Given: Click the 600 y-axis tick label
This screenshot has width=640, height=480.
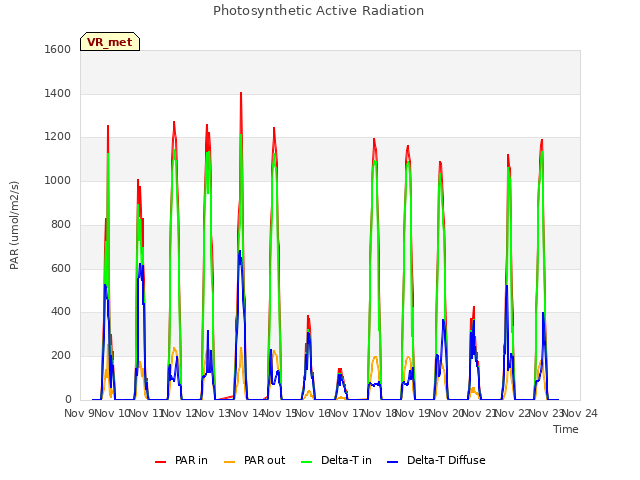Looking at the screenshot, I should pyautogui.click(x=61, y=268).
